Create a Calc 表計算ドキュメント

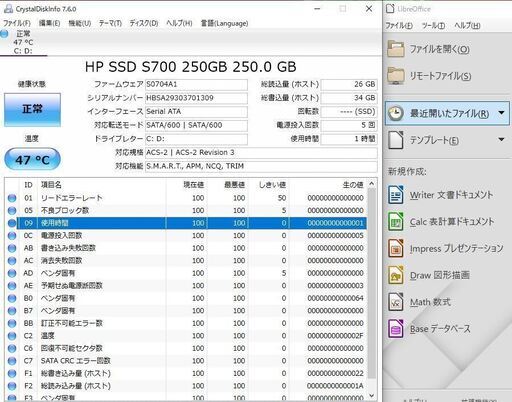(x=452, y=221)
